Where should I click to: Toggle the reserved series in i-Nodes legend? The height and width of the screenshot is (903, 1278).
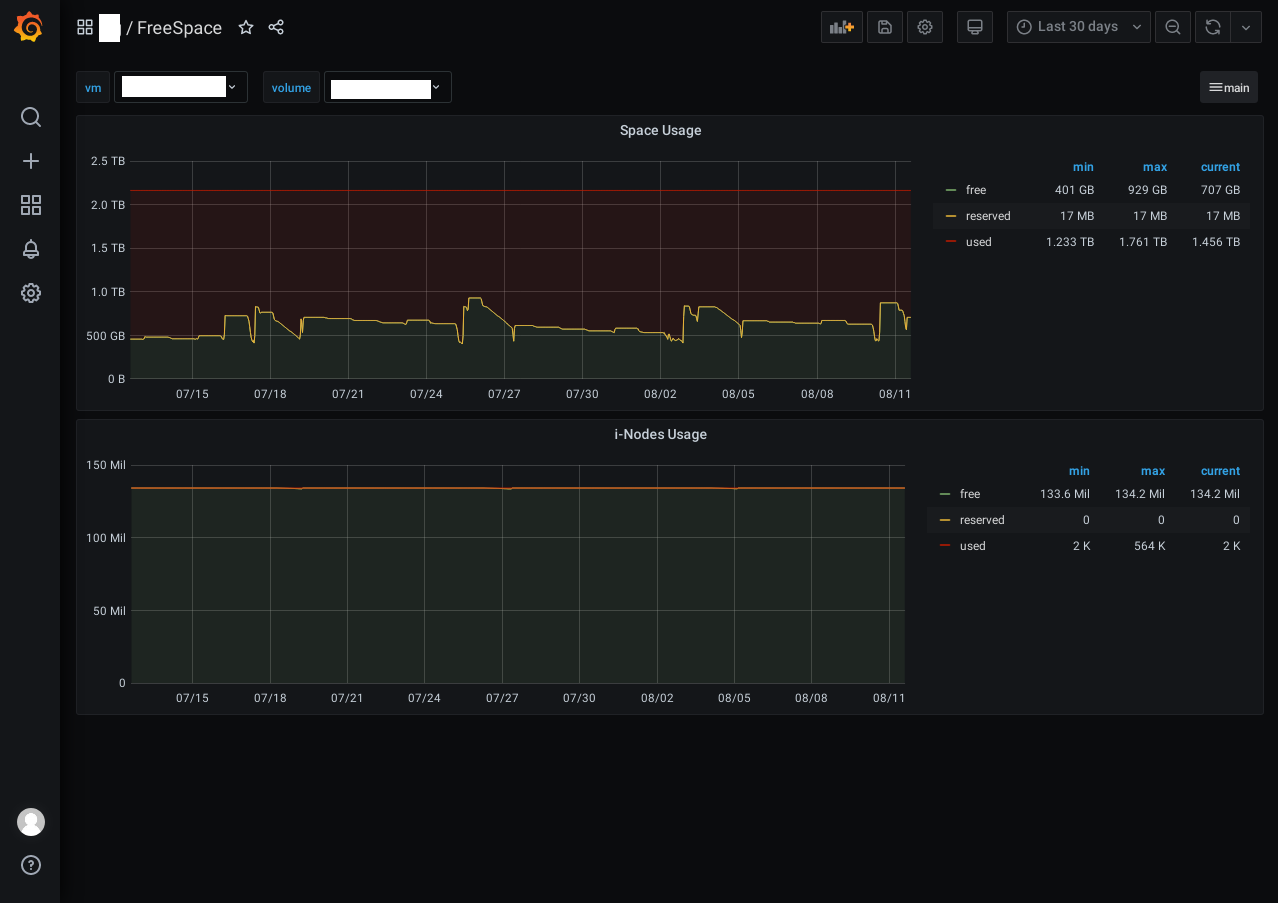[x=981, y=520]
